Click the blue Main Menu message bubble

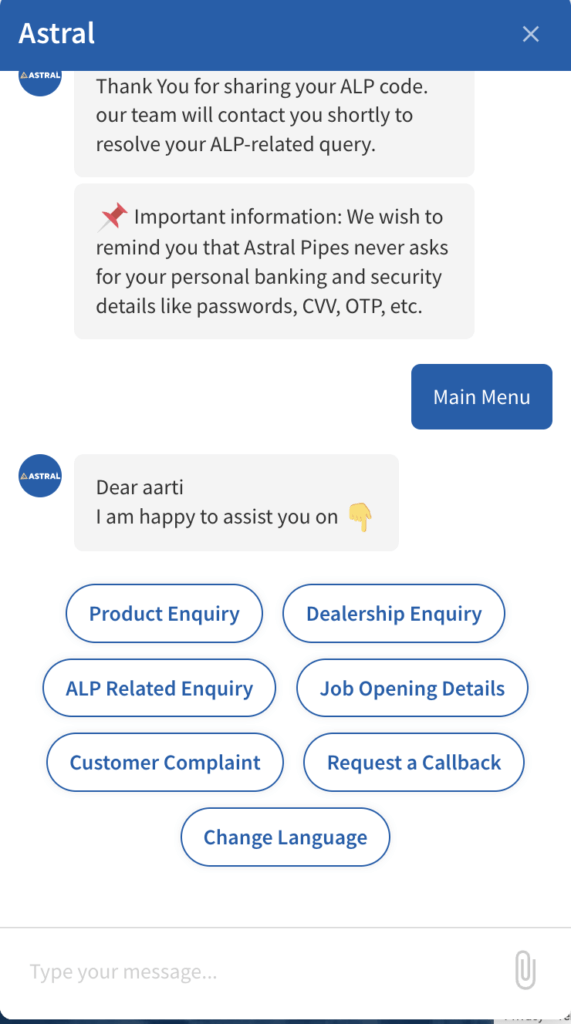click(x=481, y=396)
